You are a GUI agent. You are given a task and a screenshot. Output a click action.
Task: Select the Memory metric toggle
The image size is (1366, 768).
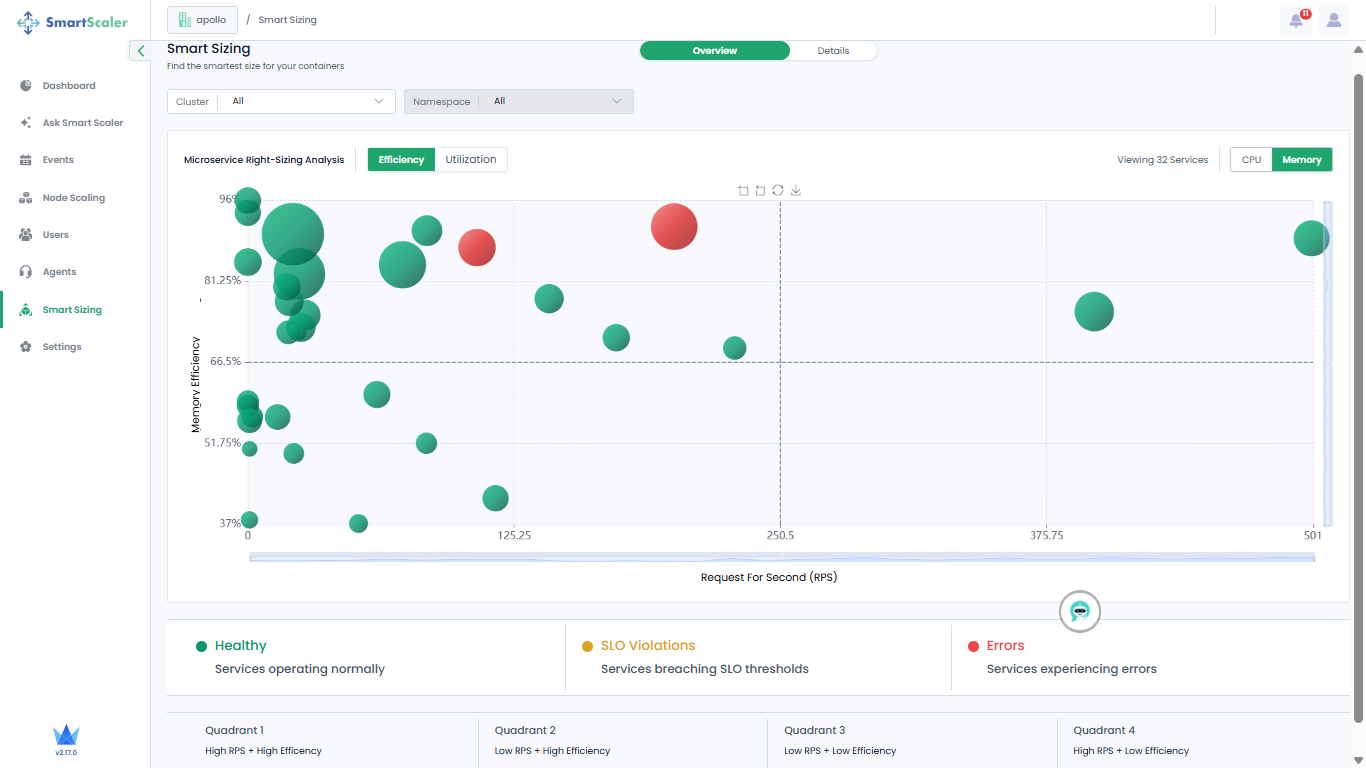tap(1301, 160)
